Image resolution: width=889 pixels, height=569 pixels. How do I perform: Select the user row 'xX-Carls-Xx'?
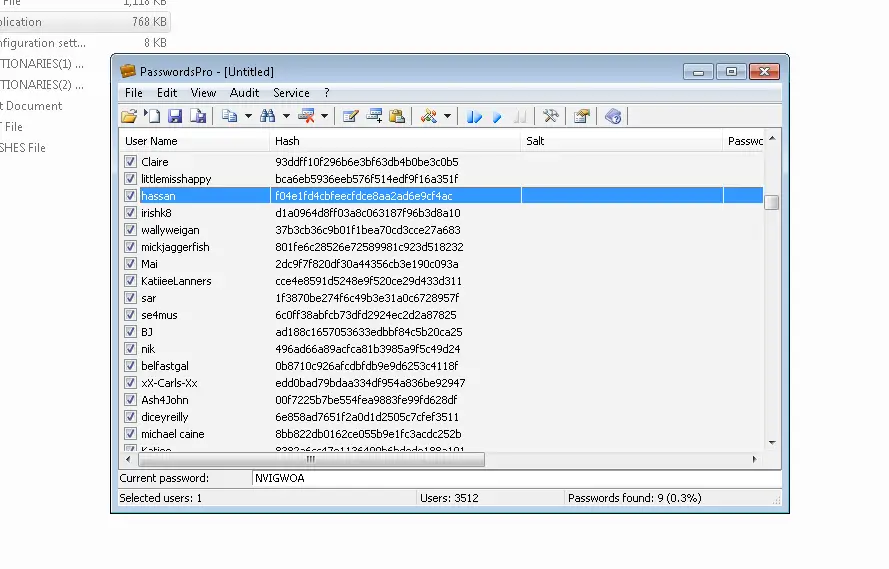tap(441, 383)
